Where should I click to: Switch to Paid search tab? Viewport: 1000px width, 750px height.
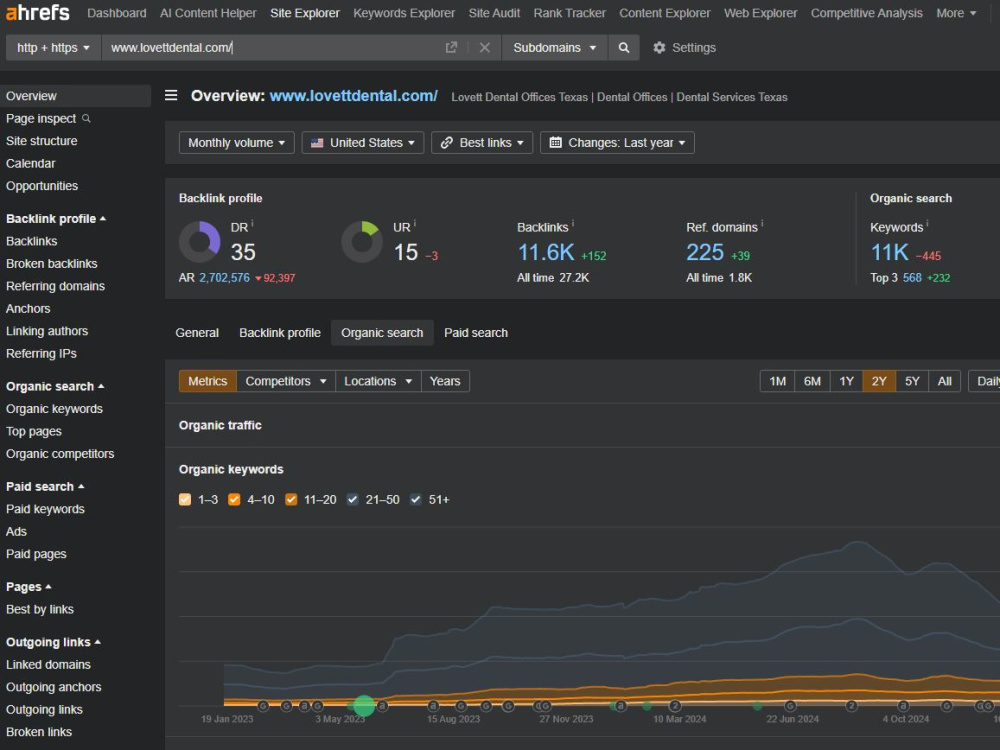pos(476,332)
